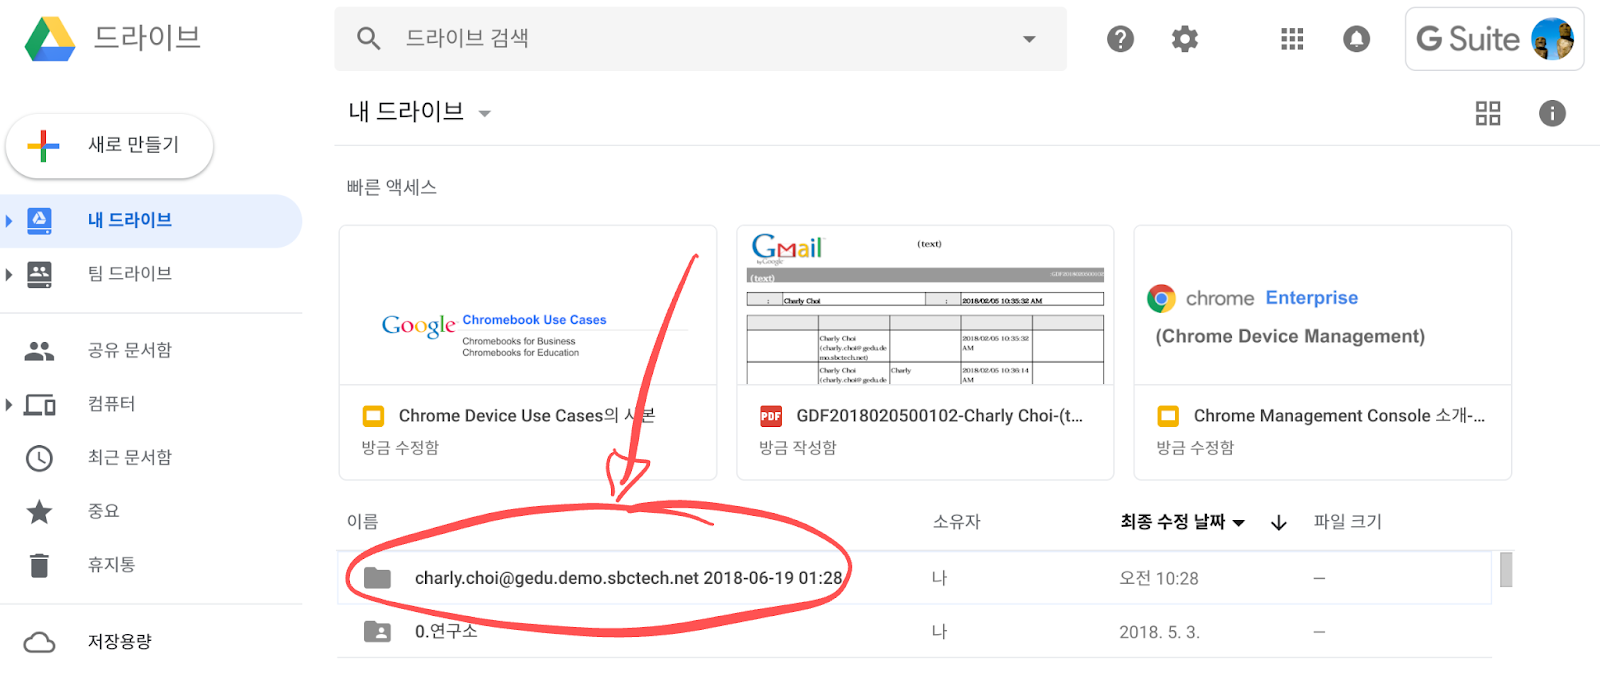Screen dimensions: 1600x673
Task: Expand 팀 드라이브 tree in sidebar
Action: [9, 274]
